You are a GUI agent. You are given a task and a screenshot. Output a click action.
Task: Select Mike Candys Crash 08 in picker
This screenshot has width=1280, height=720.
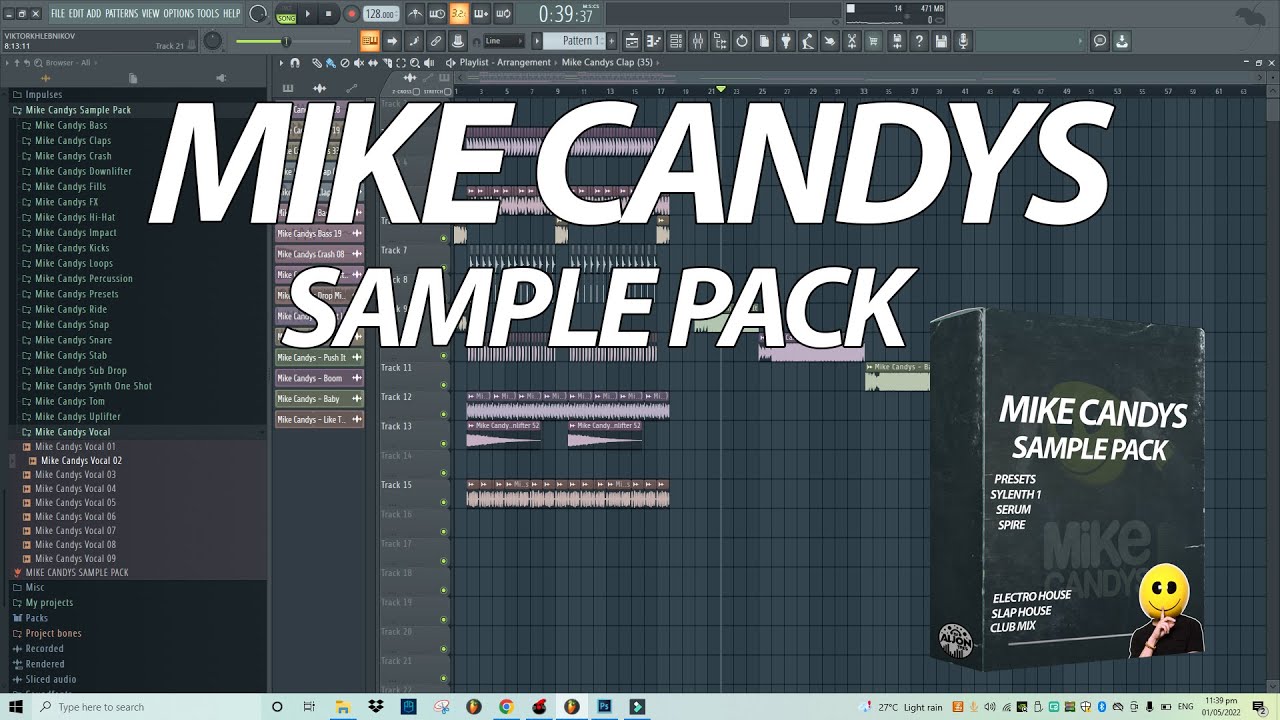tap(319, 254)
